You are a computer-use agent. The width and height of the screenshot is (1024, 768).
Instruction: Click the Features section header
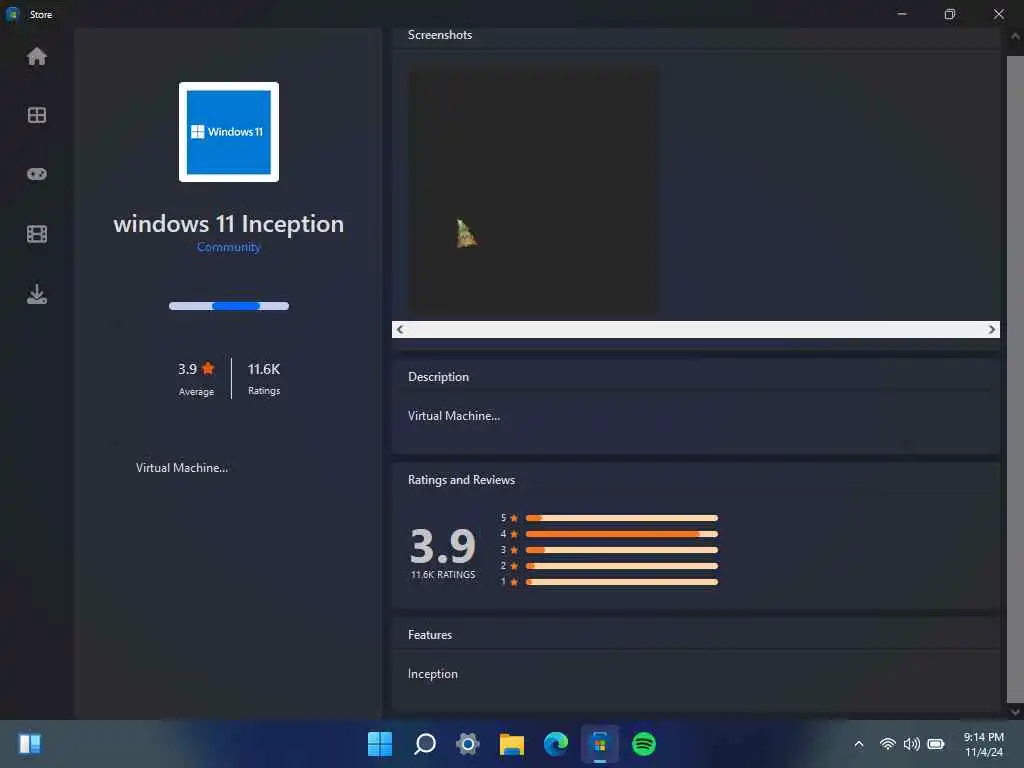tap(430, 635)
